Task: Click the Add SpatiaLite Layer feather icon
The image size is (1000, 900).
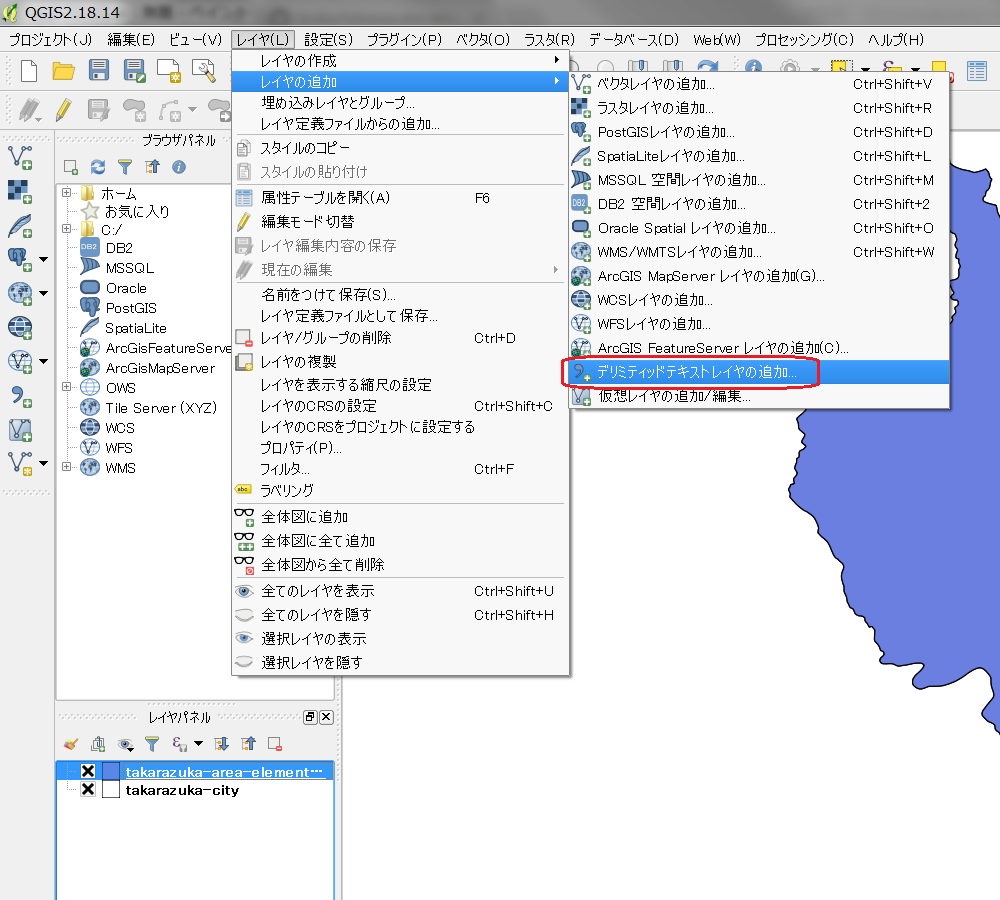Action: click(x=20, y=226)
